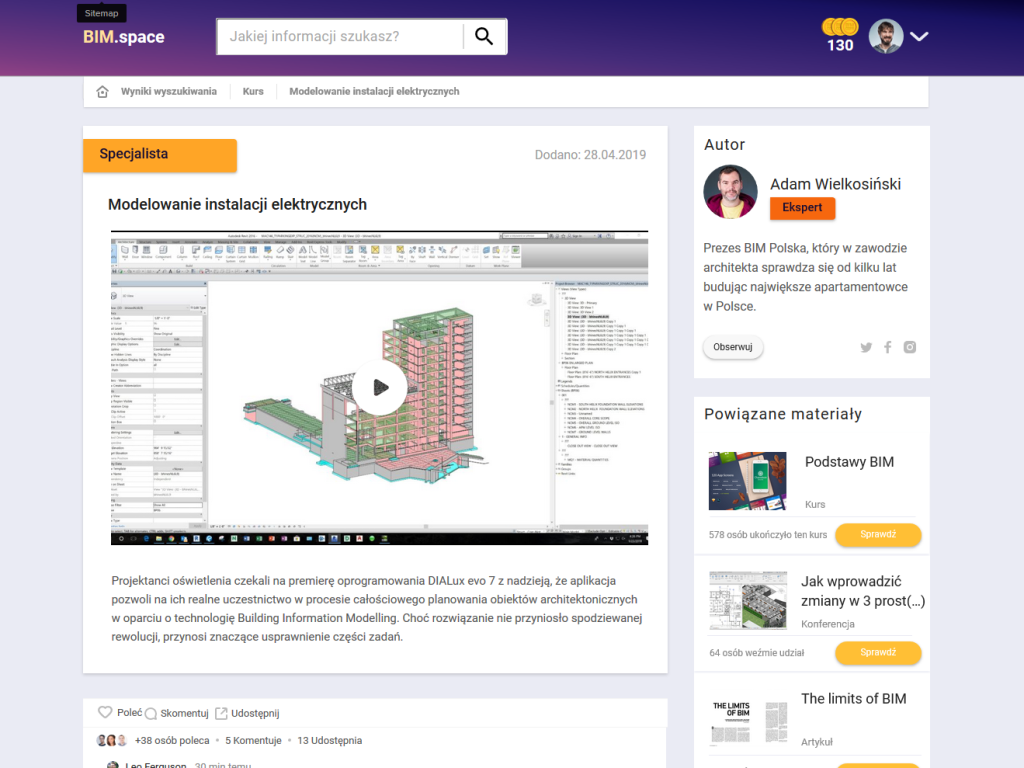Open Adam Wielkosiński's Twitter profile icon
This screenshot has width=1024, height=768.
866,347
